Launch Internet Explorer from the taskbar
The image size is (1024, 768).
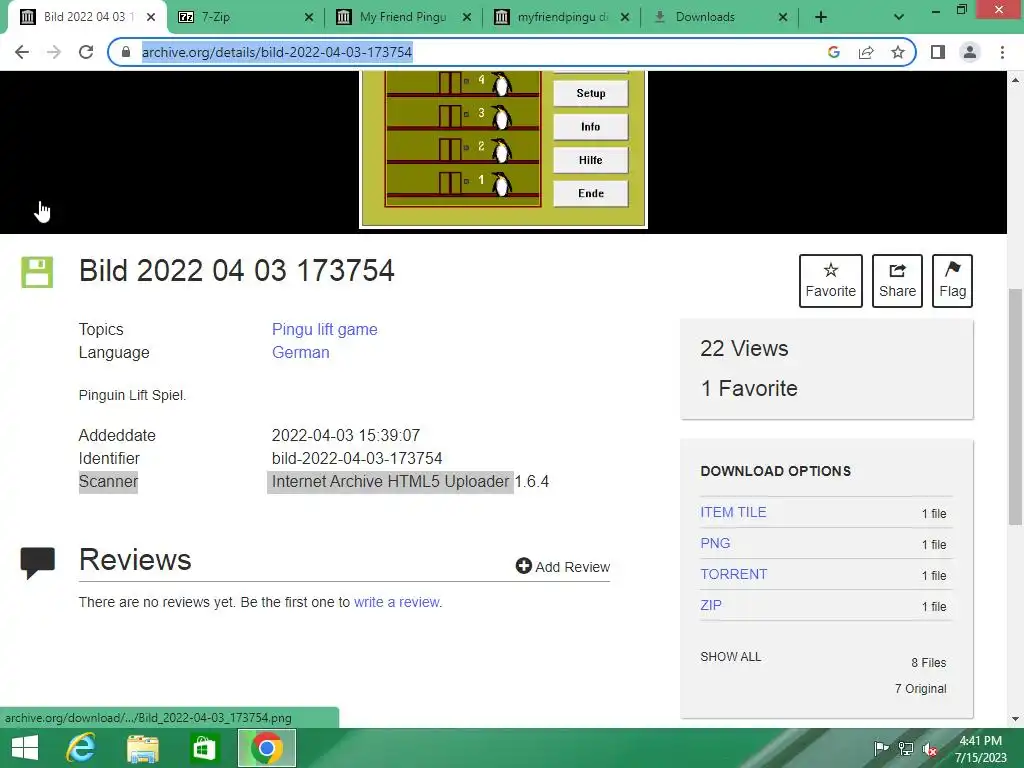81,748
